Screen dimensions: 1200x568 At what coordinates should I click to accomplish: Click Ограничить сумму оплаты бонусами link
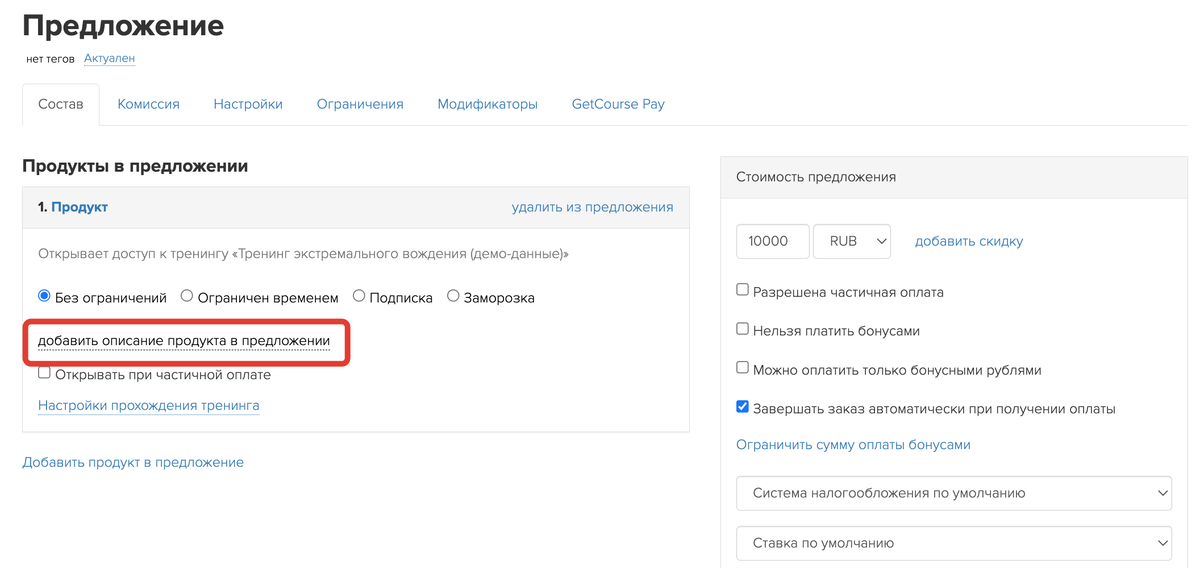[853, 445]
